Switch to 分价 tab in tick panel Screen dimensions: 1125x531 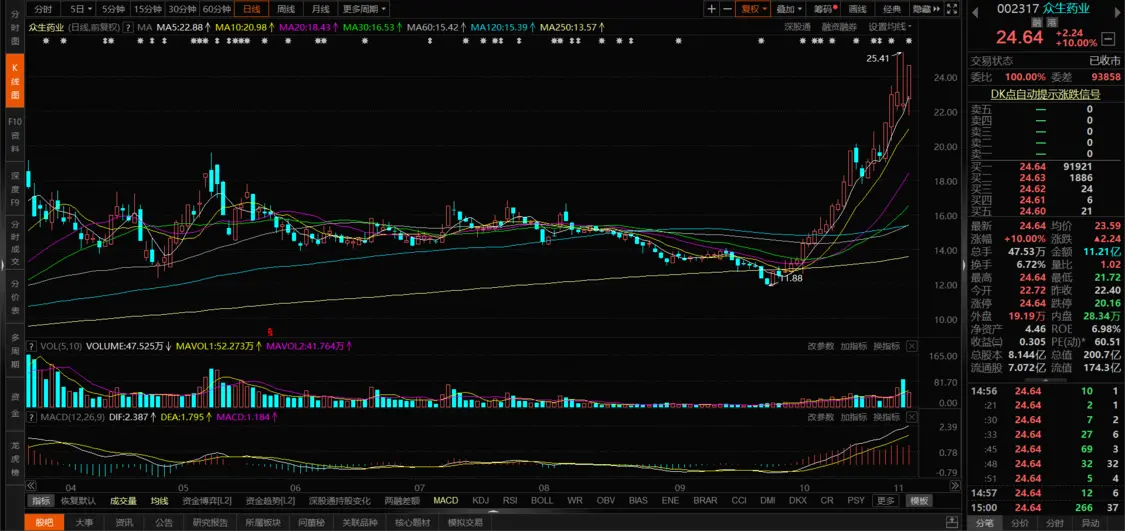point(1020,522)
